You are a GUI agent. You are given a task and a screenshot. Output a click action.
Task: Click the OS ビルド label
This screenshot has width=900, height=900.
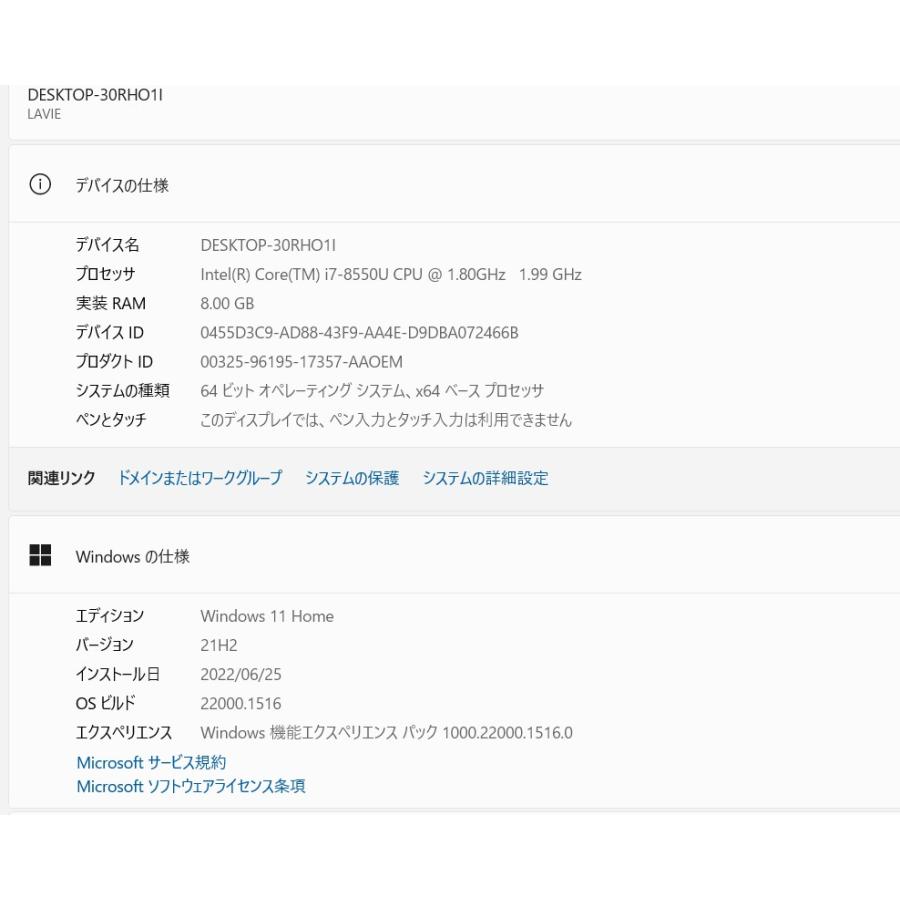click(106, 704)
